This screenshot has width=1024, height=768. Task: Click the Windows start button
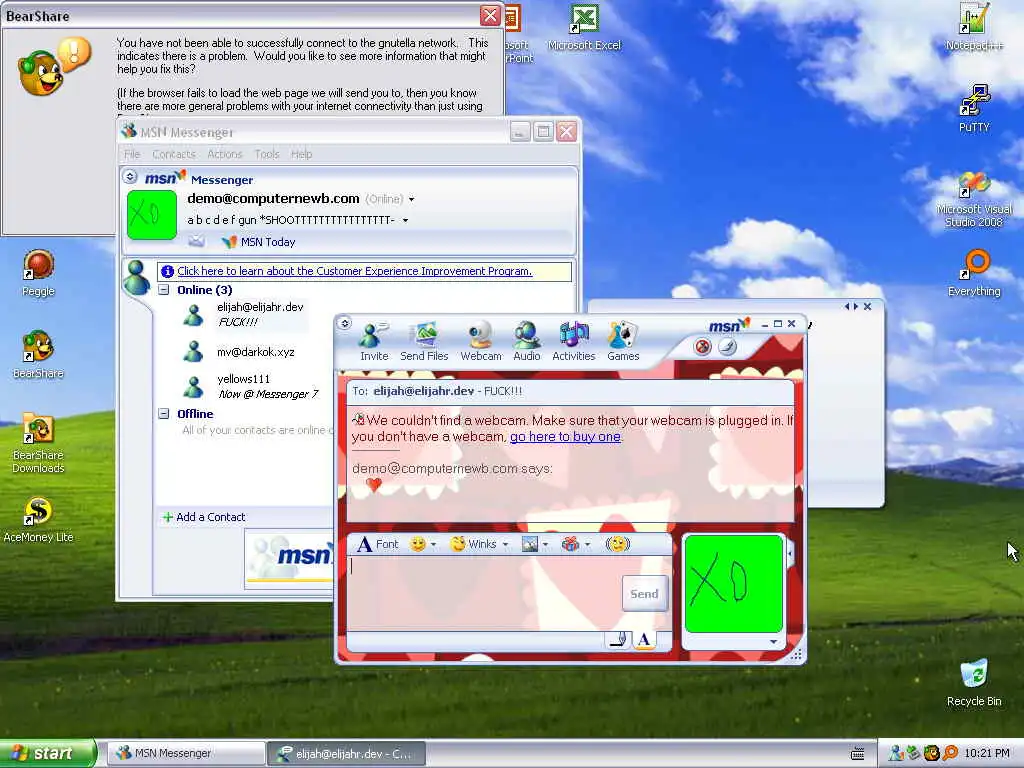point(48,754)
